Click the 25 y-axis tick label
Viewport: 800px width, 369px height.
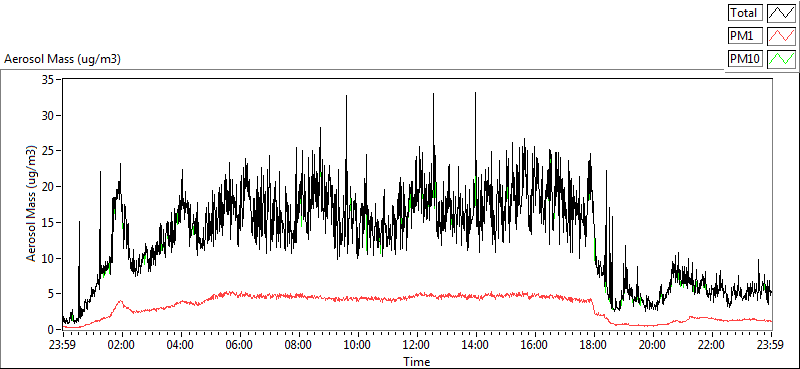click(49, 152)
